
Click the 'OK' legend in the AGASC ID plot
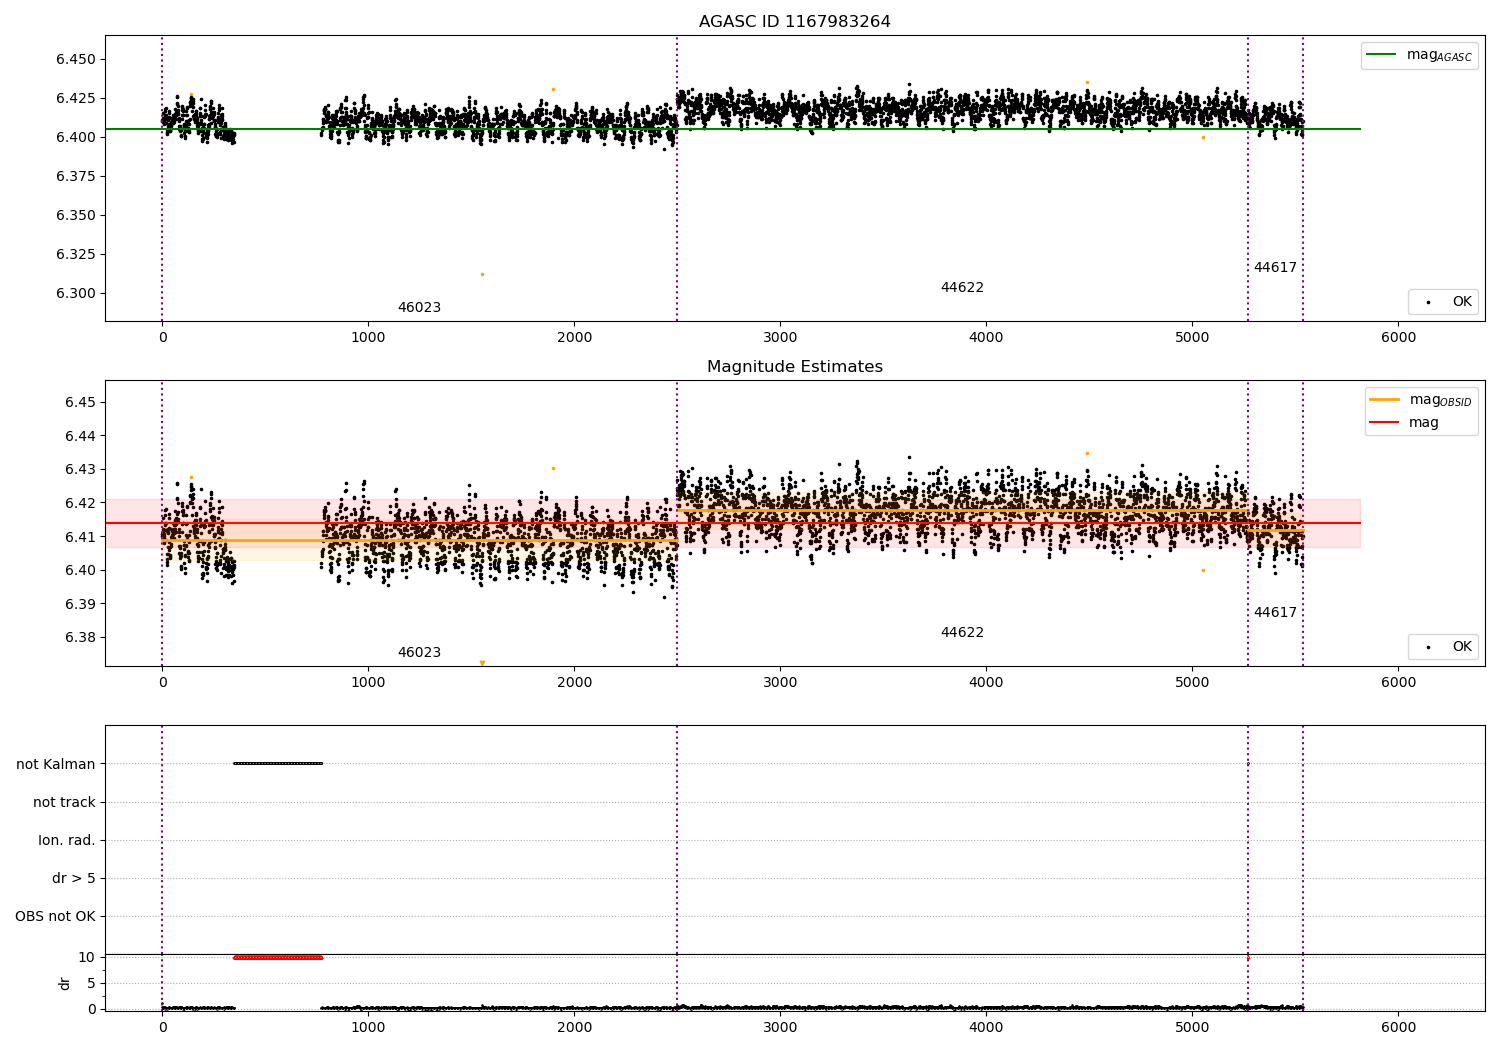click(x=1443, y=301)
